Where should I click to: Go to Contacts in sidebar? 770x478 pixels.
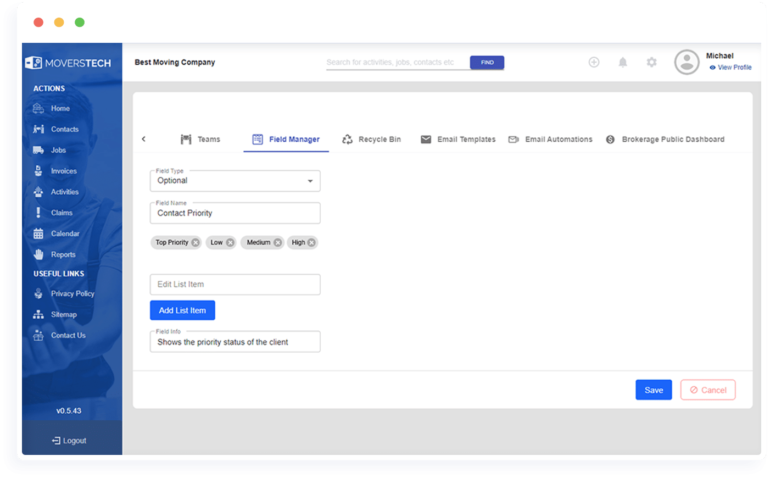pos(64,129)
